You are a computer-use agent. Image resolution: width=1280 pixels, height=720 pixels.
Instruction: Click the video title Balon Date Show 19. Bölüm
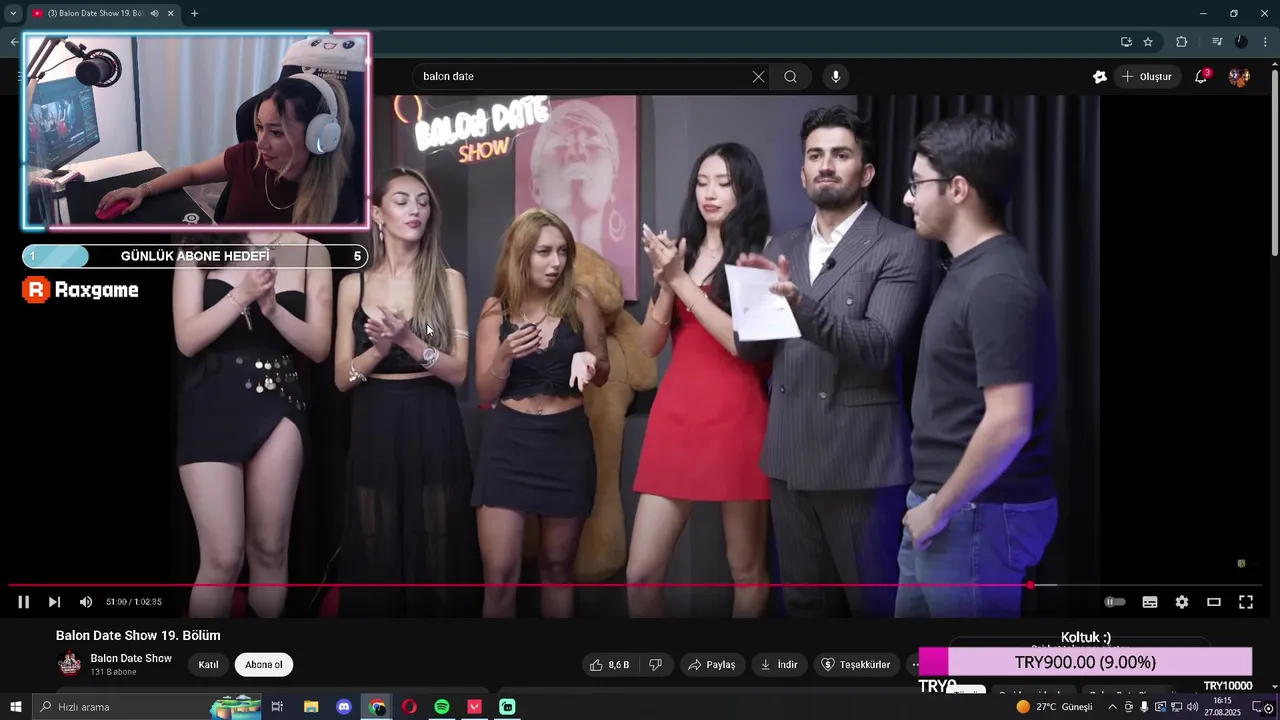(138, 635)
